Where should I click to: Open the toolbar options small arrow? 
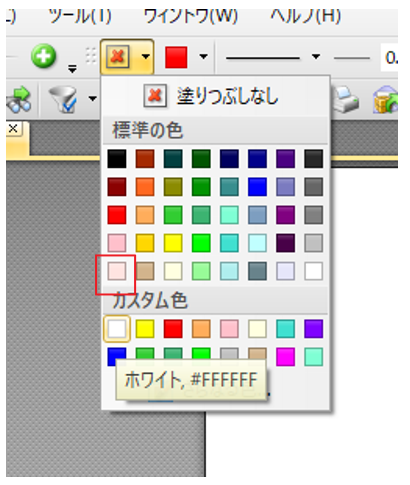pos(72,69)
